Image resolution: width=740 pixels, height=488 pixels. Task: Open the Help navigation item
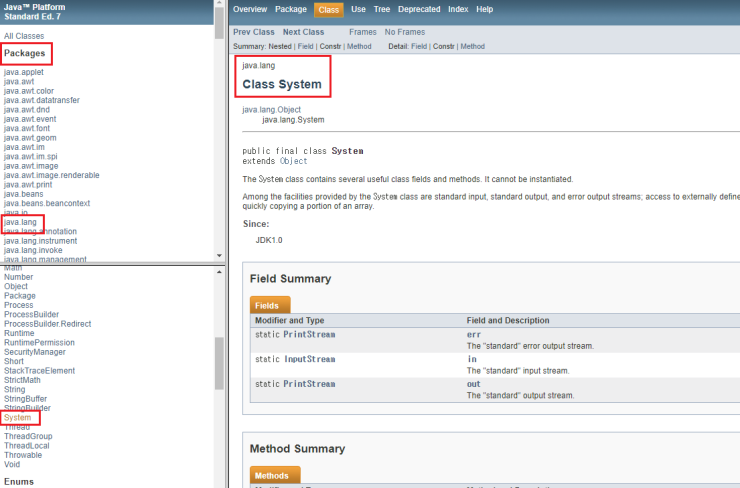tap(484, 9)
